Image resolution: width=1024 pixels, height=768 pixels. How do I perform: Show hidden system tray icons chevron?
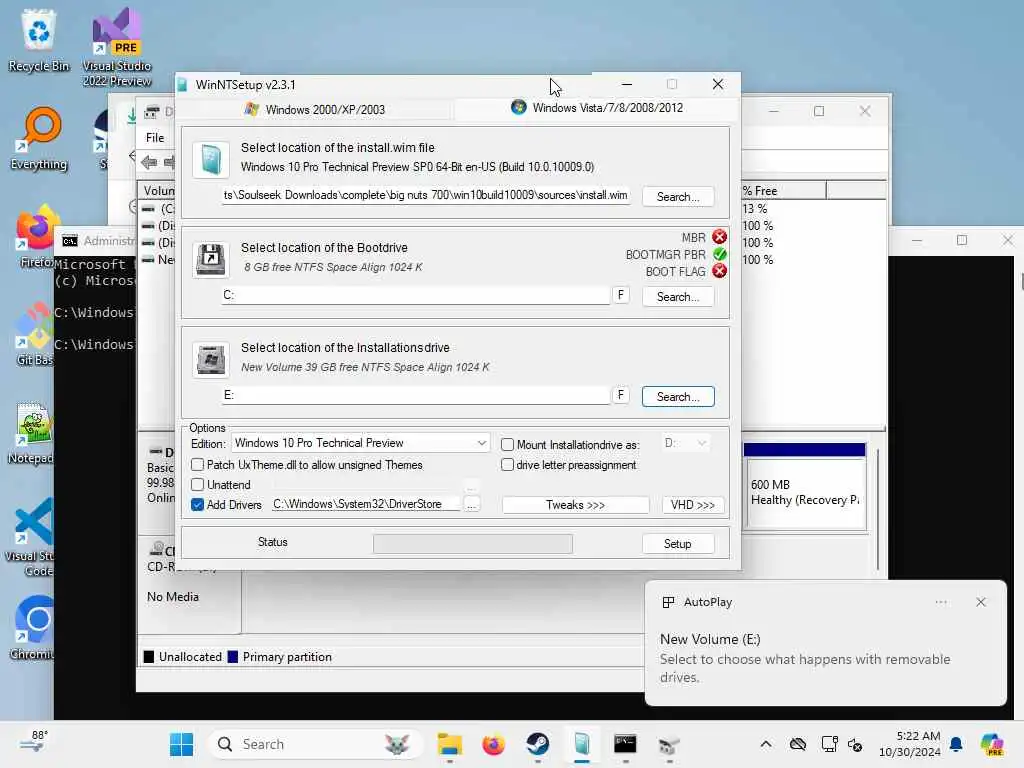(x=765, y=744)
